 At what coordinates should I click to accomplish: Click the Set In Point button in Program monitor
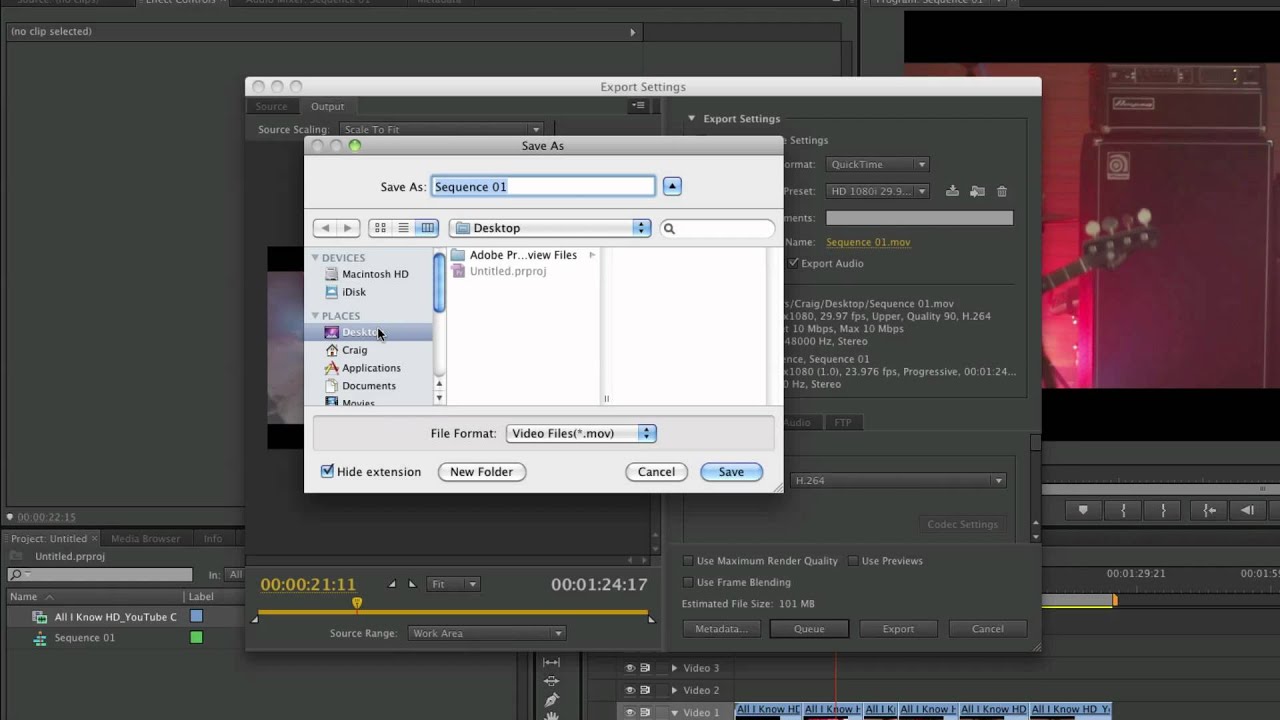(1123, 510)
